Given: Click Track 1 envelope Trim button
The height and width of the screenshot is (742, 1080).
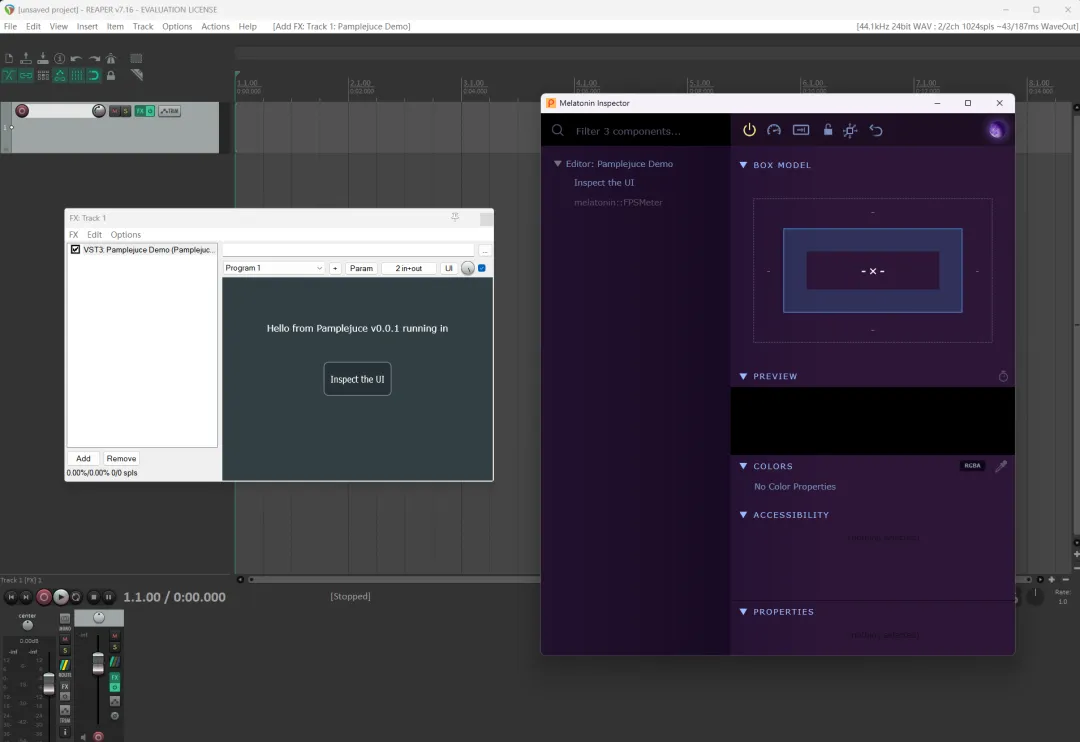Looking at the screenshot, I should [x=169, y=111].
